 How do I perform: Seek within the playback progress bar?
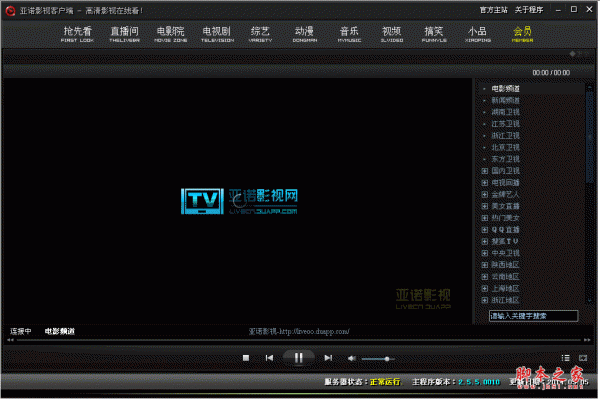[298, 340]
